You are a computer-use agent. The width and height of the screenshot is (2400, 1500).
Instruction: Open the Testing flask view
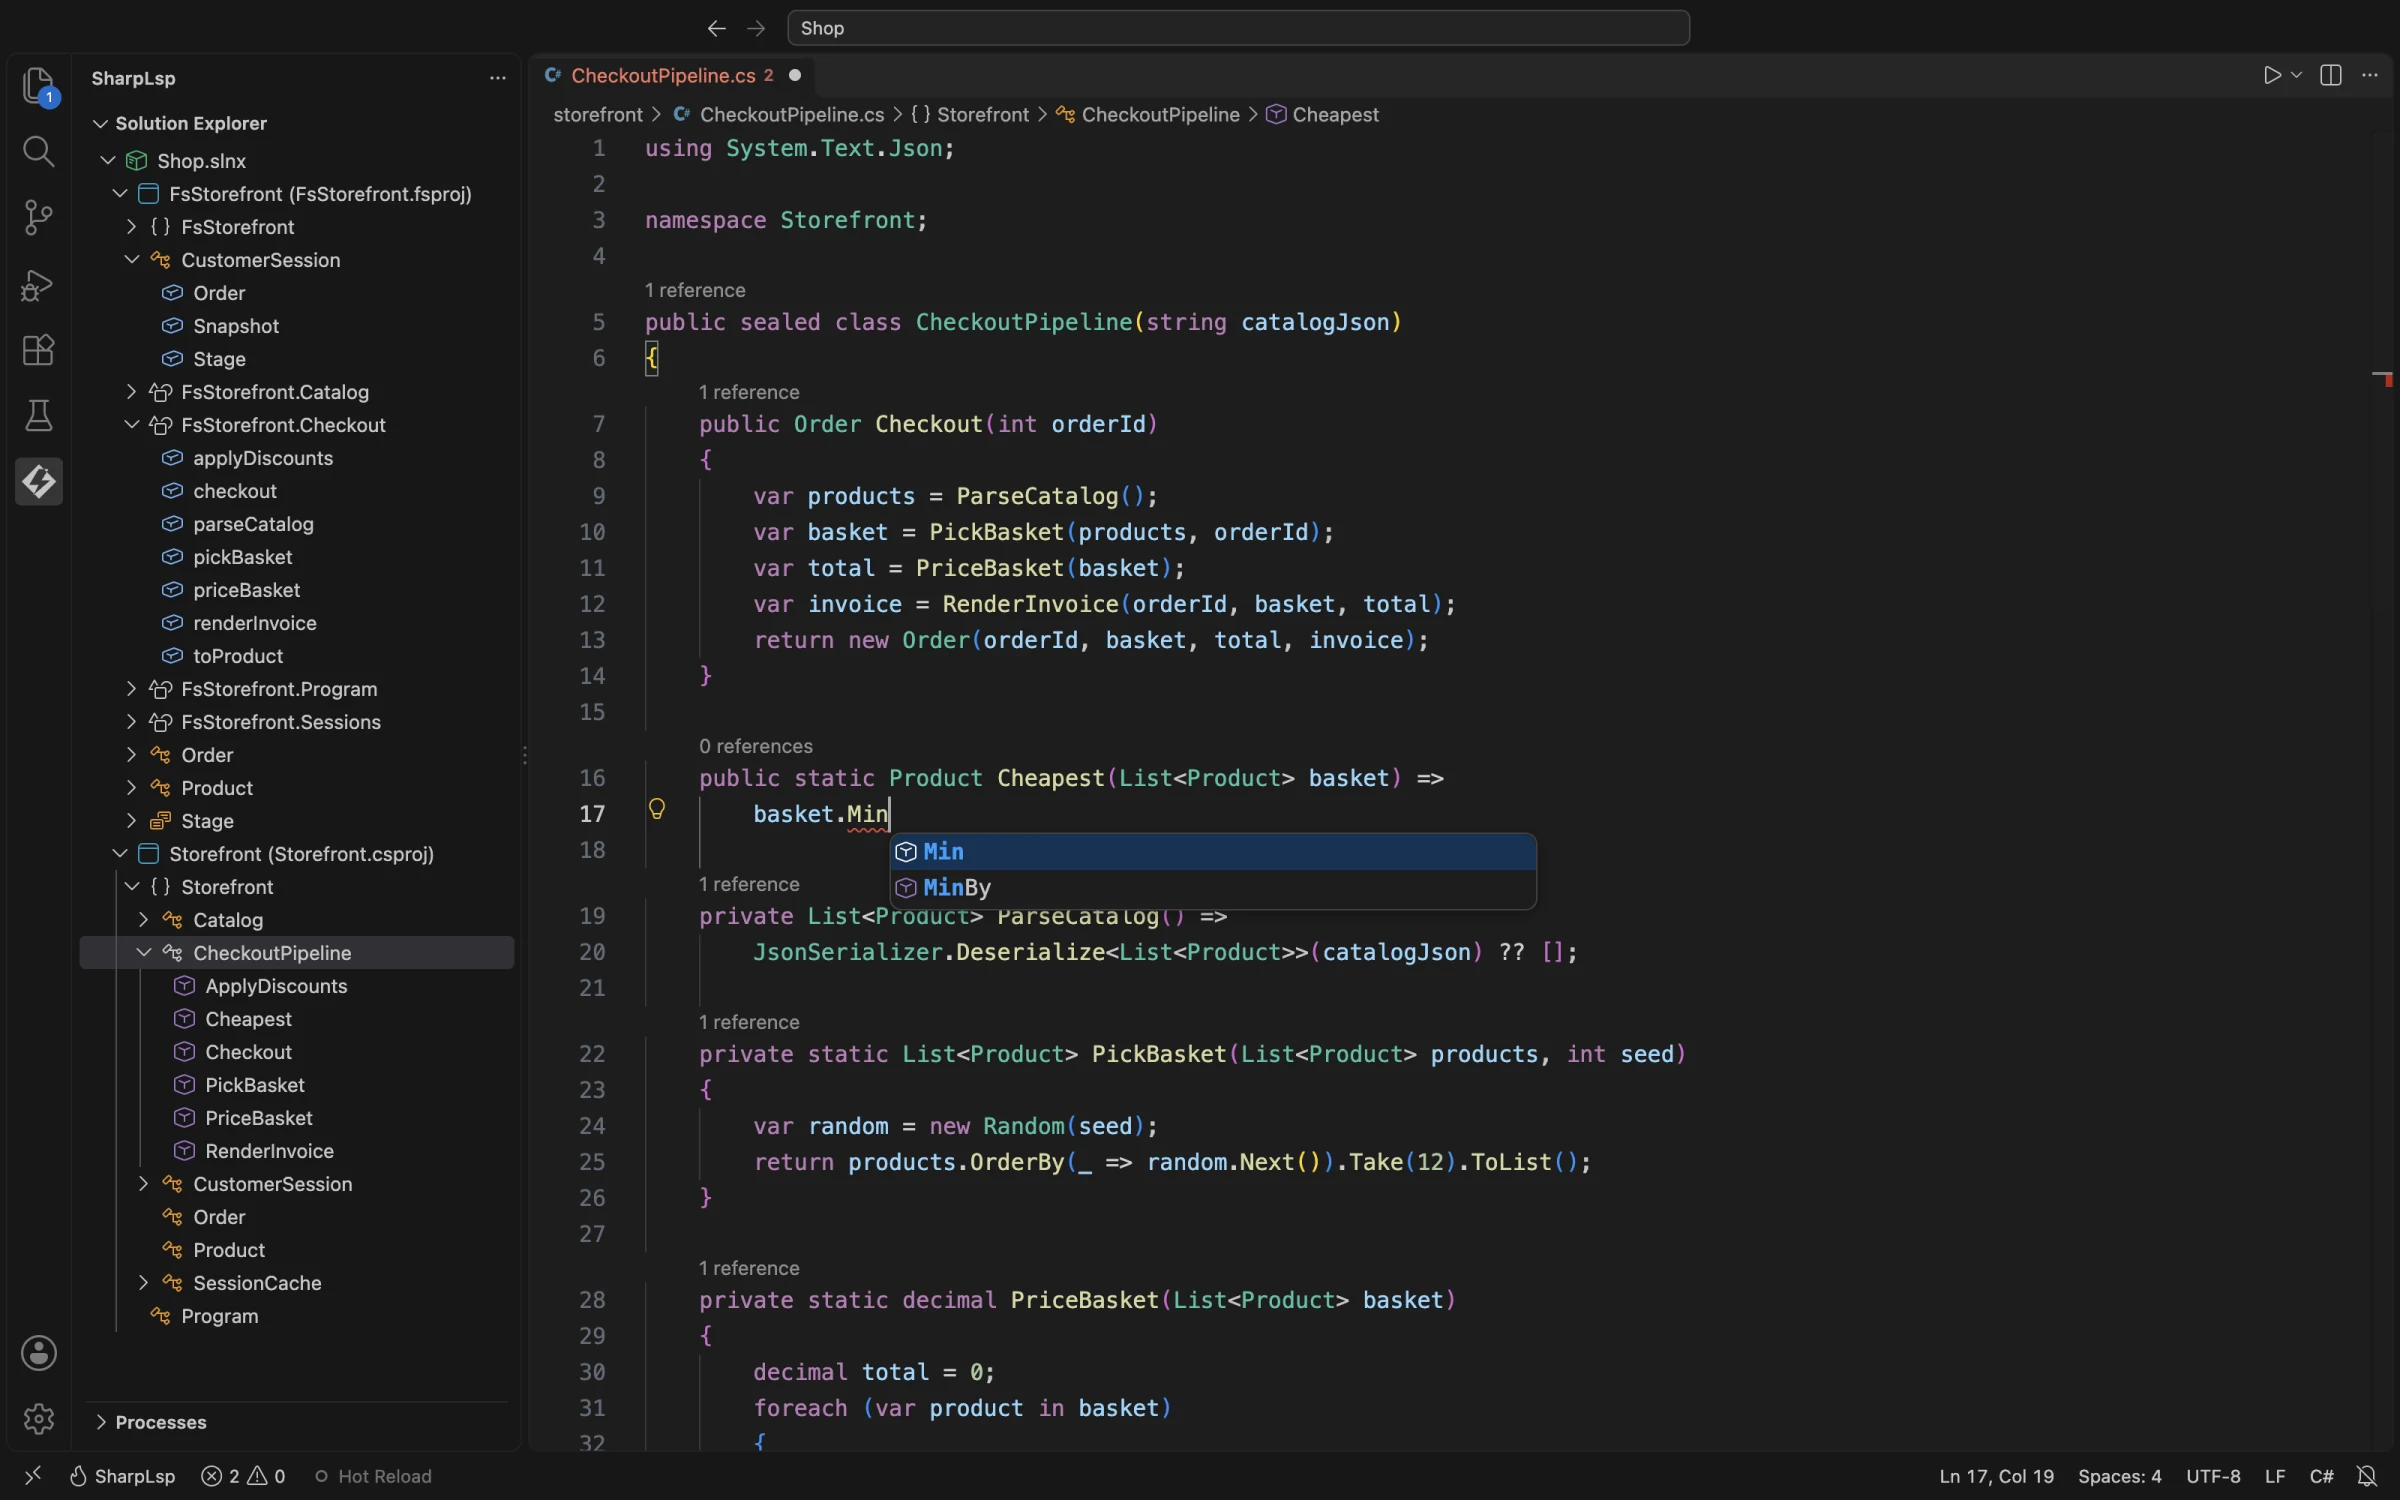39,416
